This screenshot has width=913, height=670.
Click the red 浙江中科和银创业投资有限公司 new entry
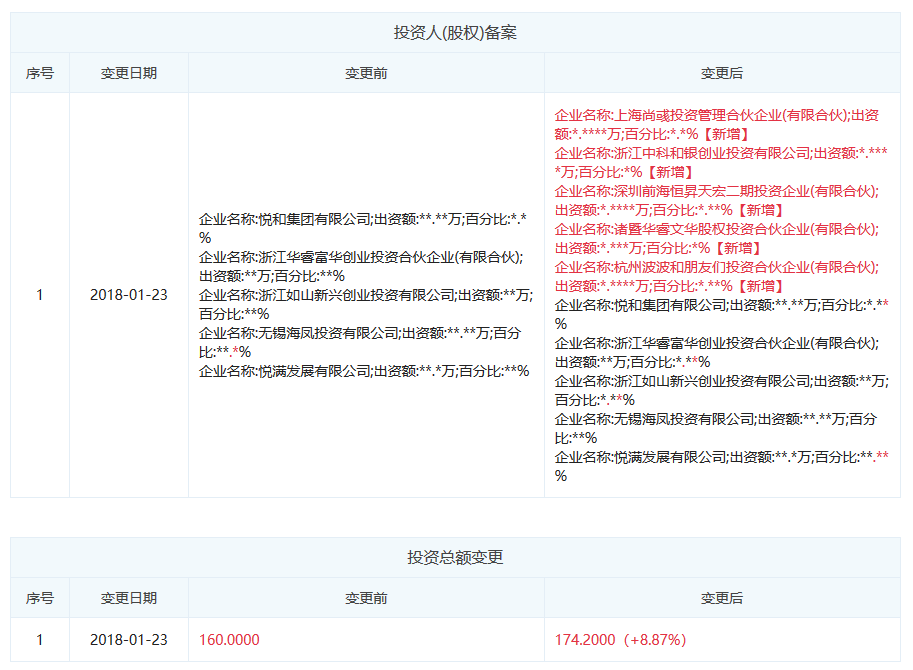(x=721, y=162)
